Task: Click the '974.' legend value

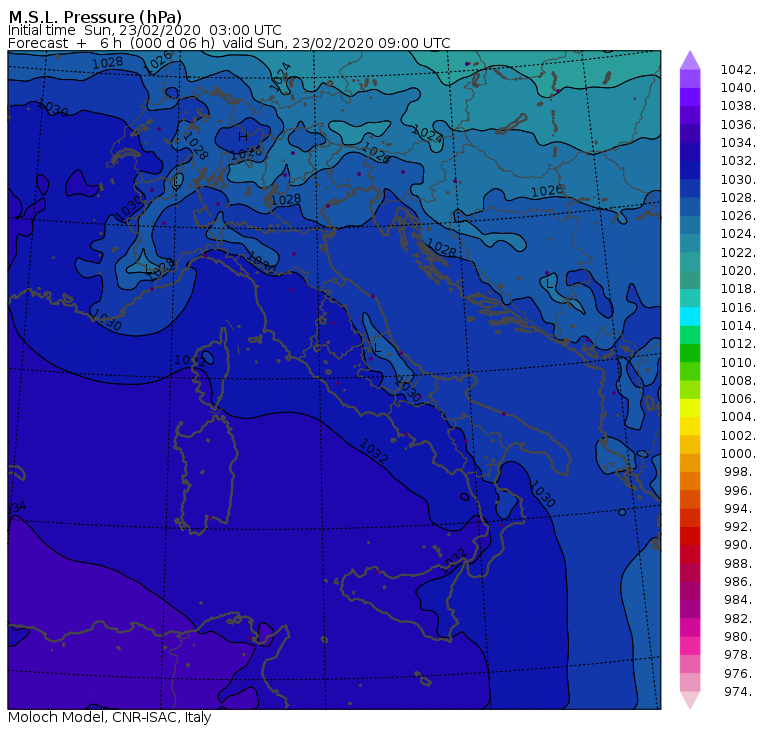Action: [740, 692]
